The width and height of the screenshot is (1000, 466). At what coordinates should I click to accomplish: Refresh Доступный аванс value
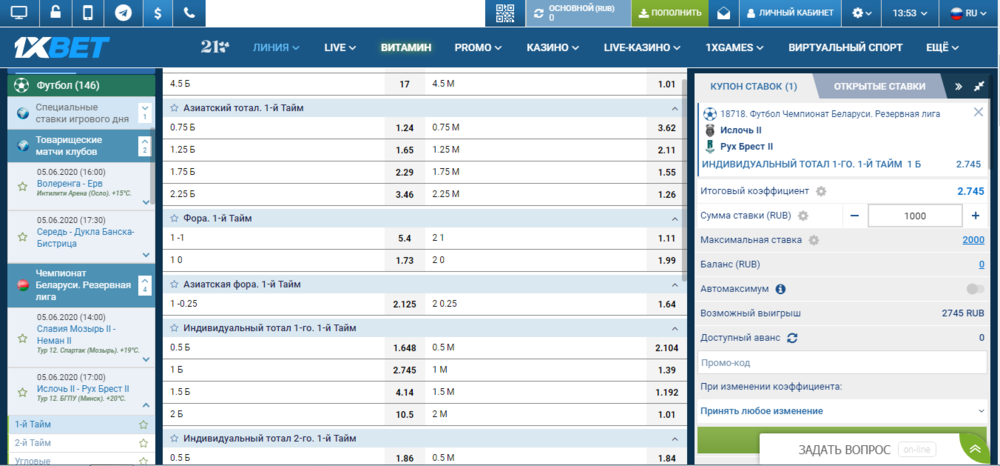pos(792,338)
